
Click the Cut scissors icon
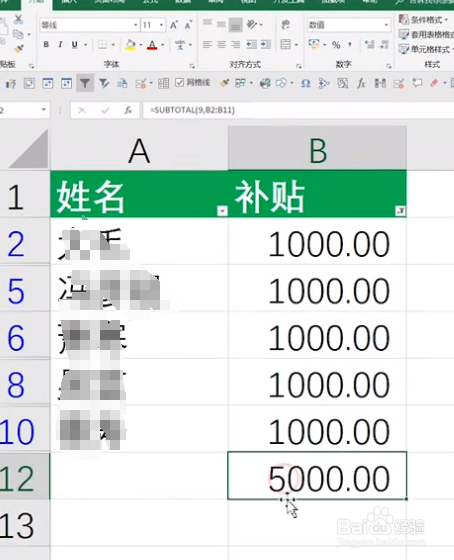click(x=18, y=20)
